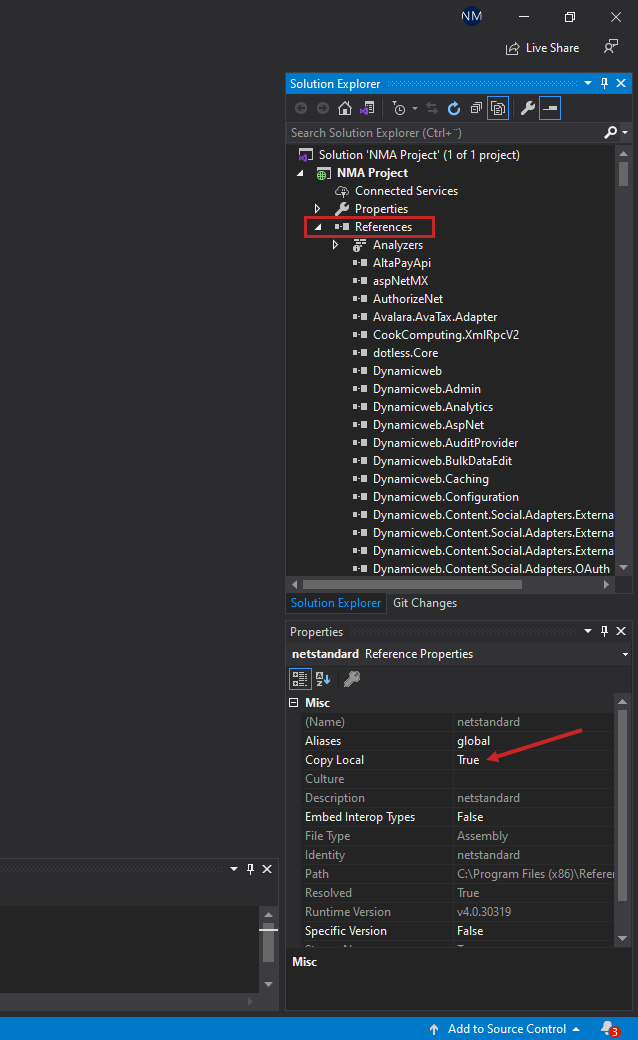Image resolution: width=638 pixels, height=1040 pixels.
Task: Toggle Show All Files in Solution Explorer
Action: 498,108
